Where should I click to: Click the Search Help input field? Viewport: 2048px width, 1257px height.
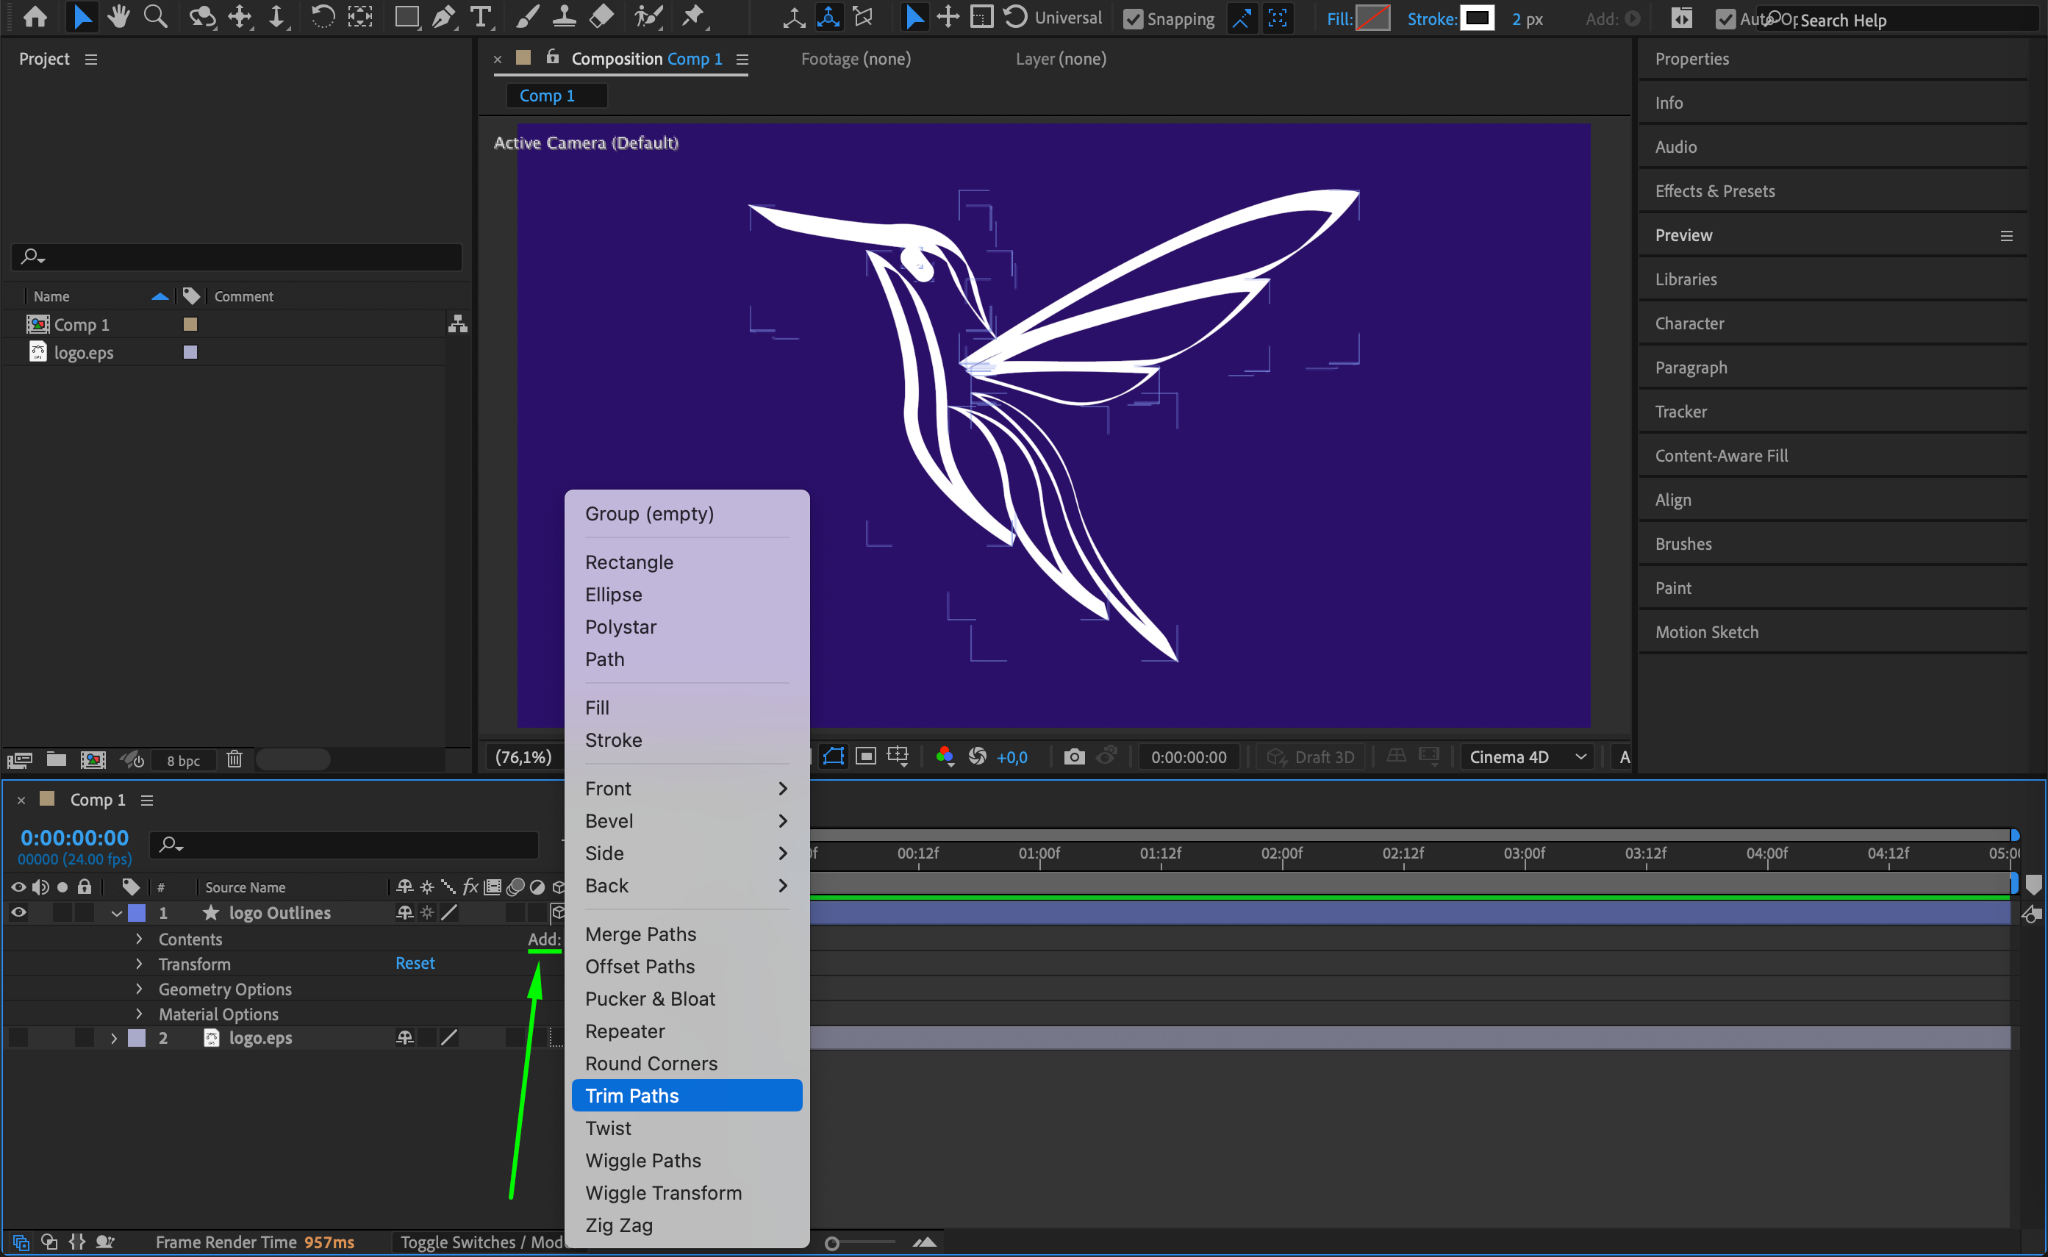coord(1900,19)
